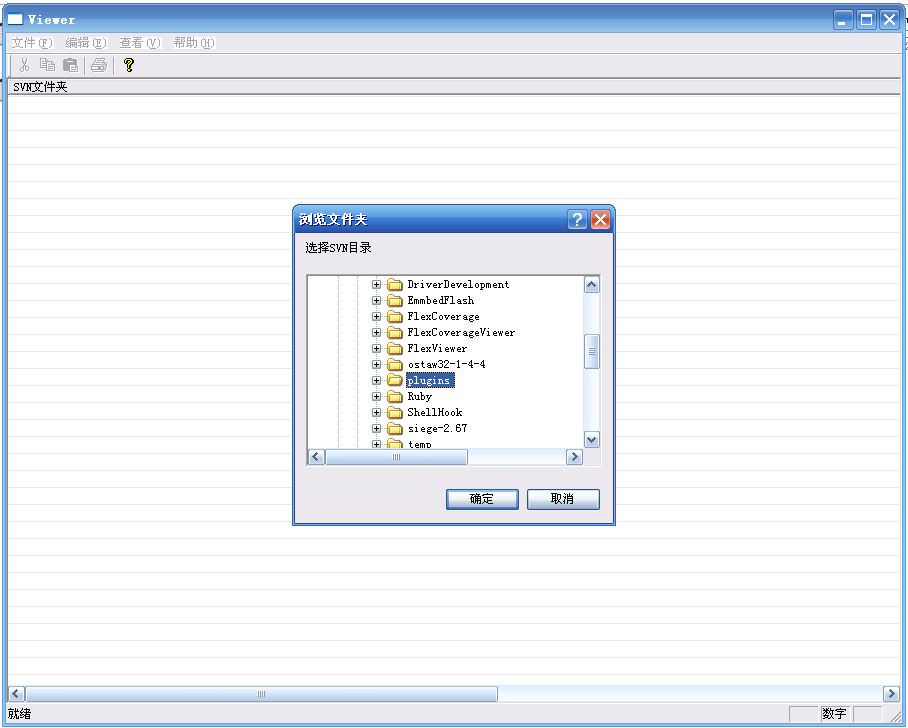Close the 浏览文件夹 dialog with red X

coord(600,220)
